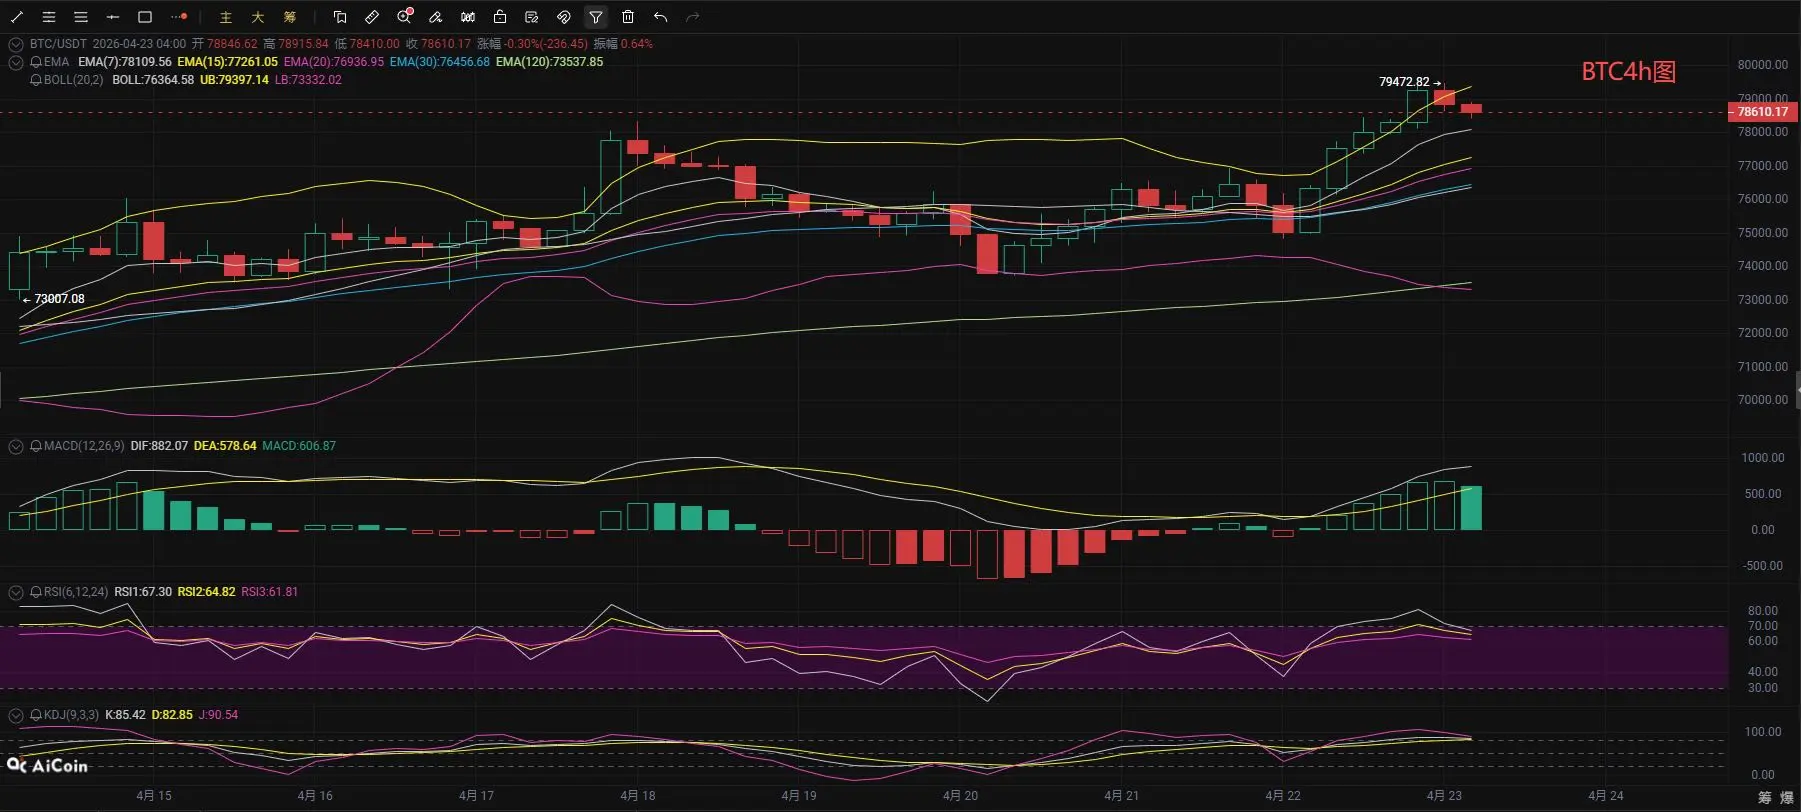Click the EMA(30) value 76456.68
1801x812 pixels.
440,62
